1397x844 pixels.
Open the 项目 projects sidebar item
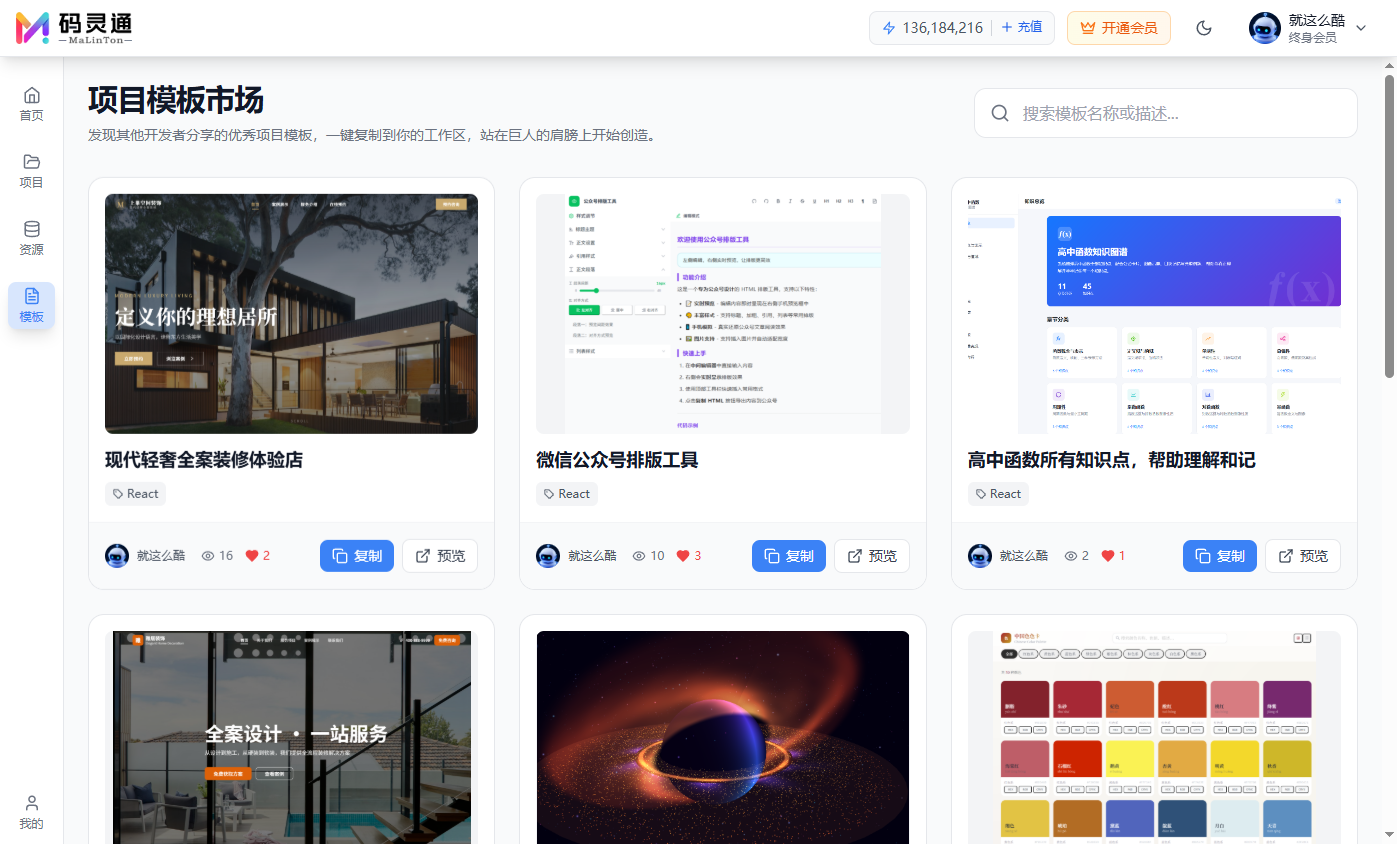click(x=32, y=171)
